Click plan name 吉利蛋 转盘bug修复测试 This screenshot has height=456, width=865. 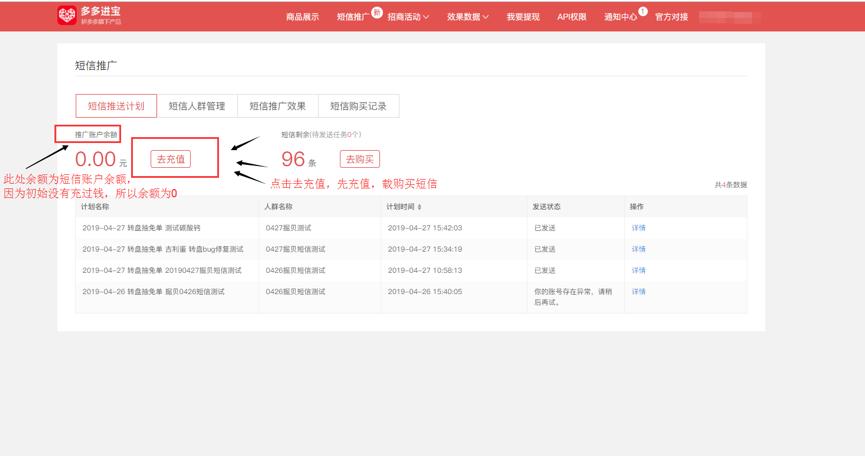[163, 249]
